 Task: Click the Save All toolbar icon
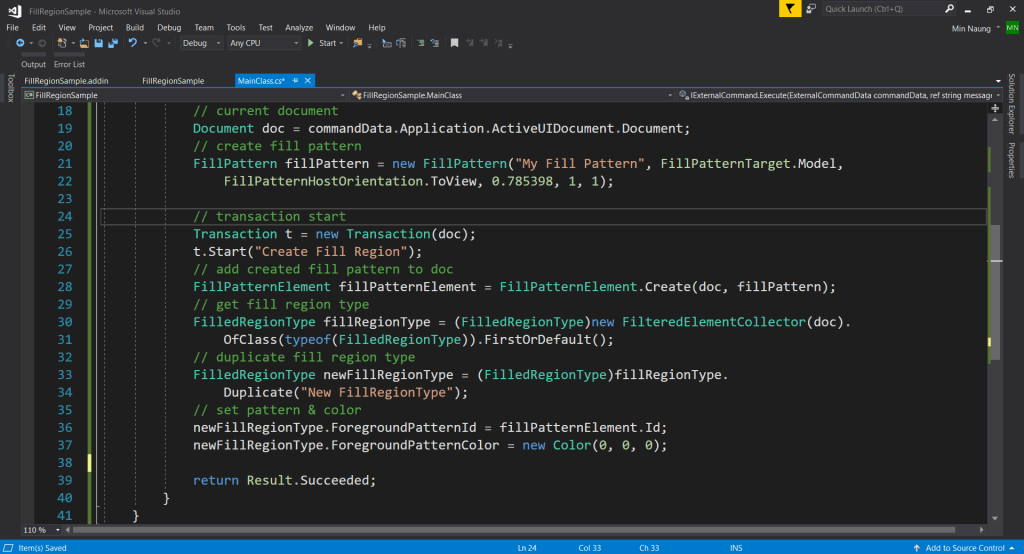[111, 43]
